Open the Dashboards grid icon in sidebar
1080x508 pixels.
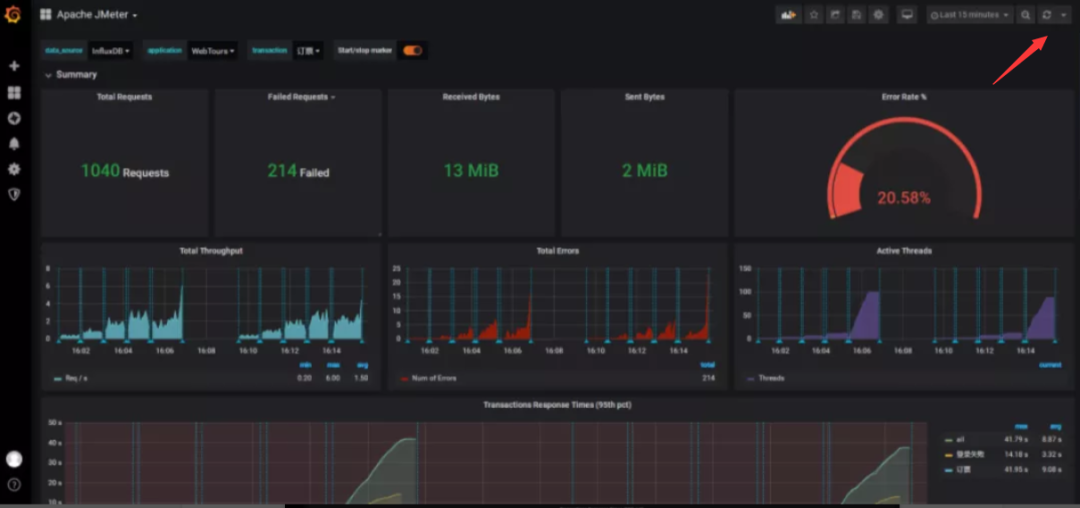point(14,92)
